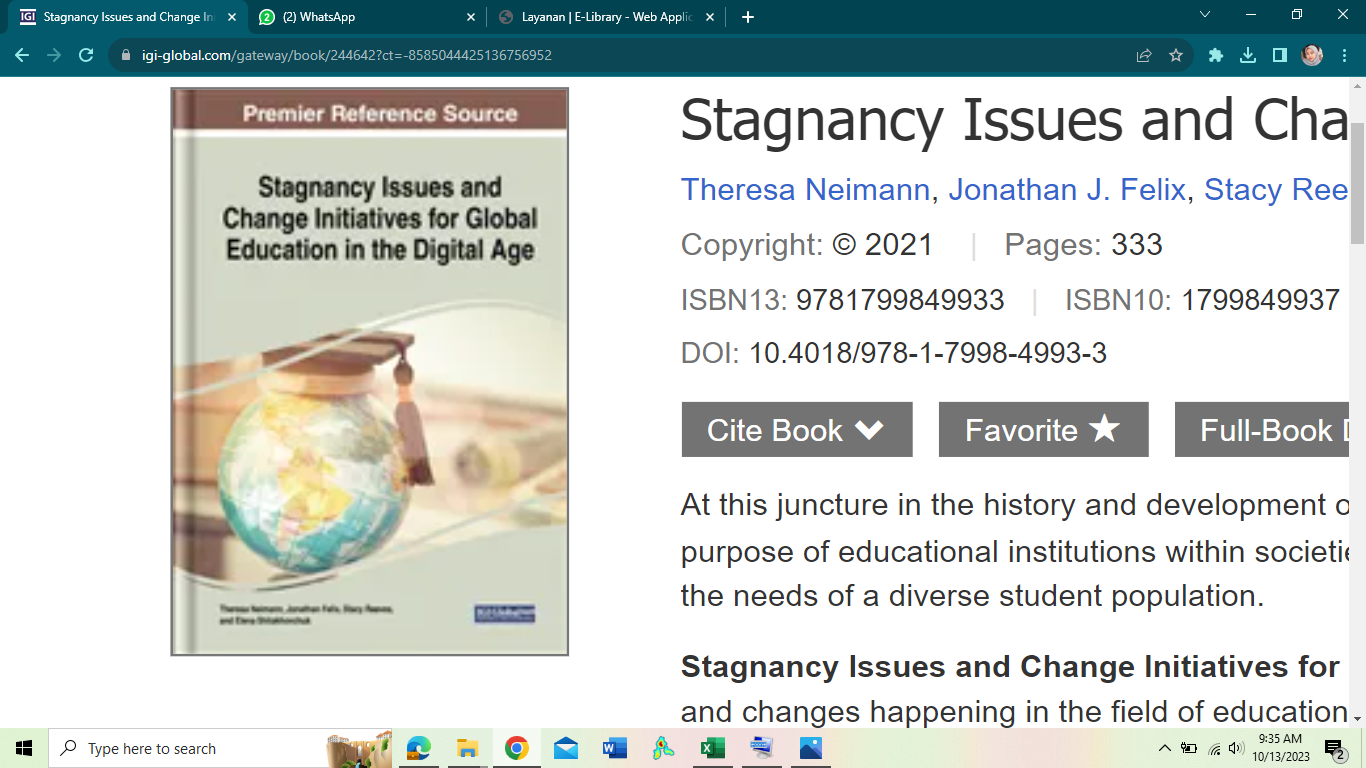Image resolution: width=1366 pixels, height=768 pixels.
Task: Bookmark this page with the star icon
Action: (x=1176, y=56)
